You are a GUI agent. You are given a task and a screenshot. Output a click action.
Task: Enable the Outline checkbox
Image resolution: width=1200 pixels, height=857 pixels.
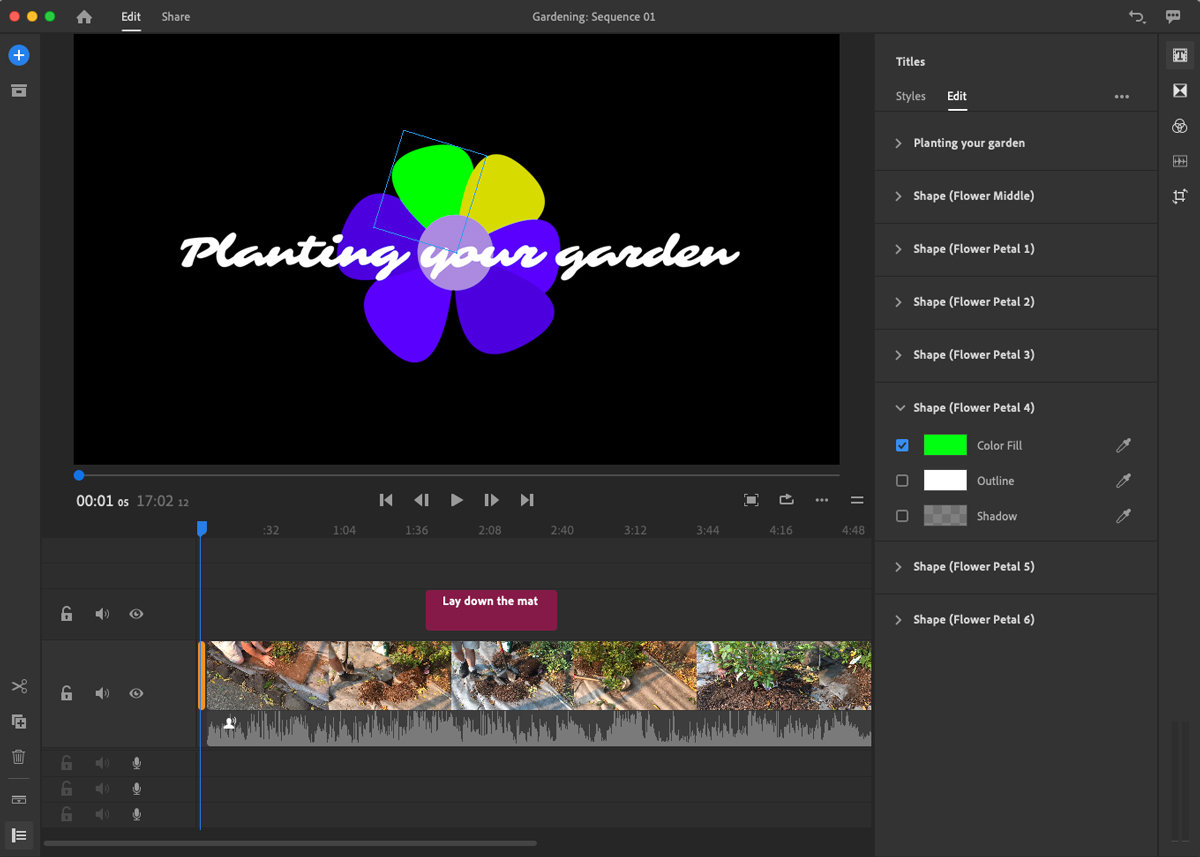902,481
